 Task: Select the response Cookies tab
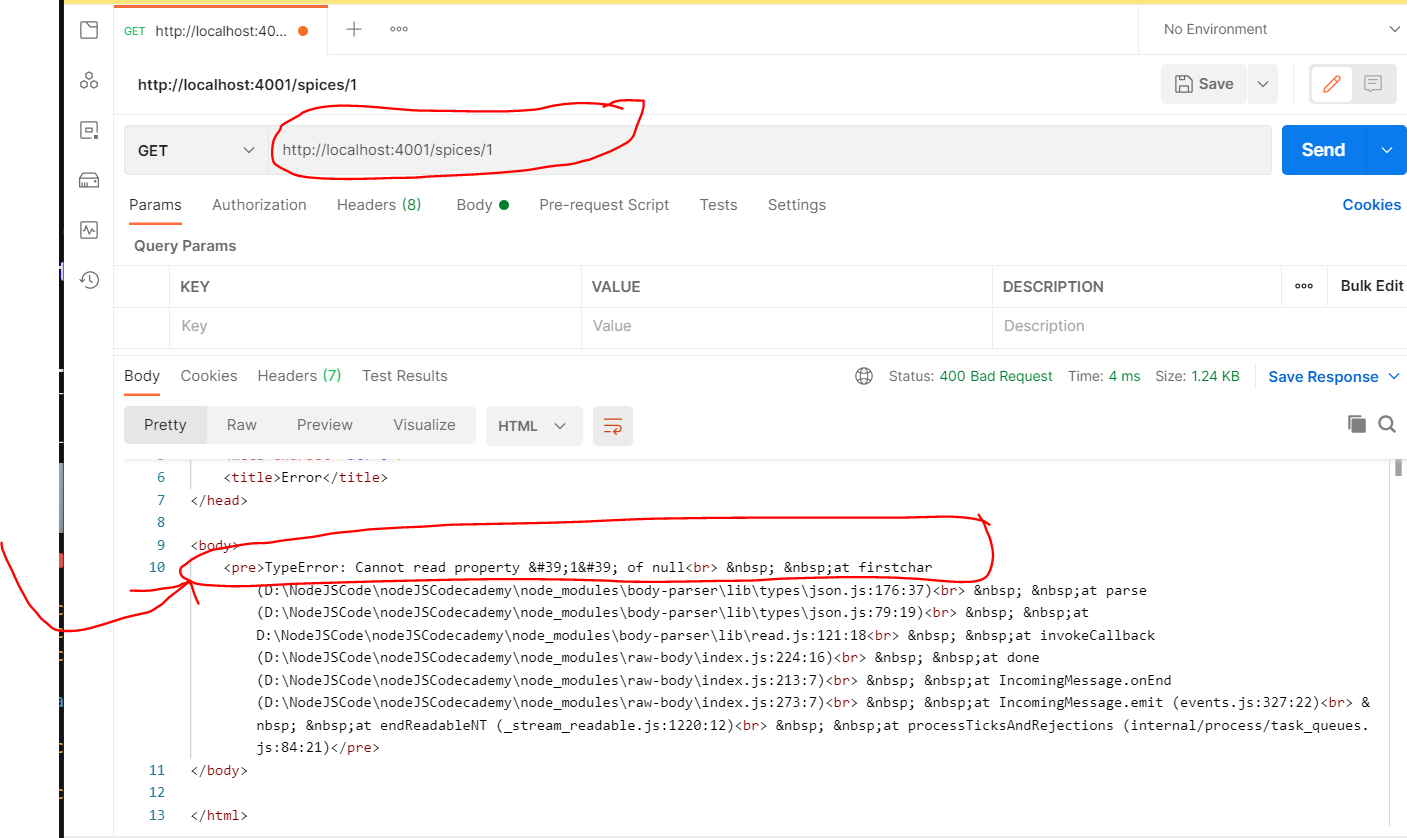[x=209, y=376]
